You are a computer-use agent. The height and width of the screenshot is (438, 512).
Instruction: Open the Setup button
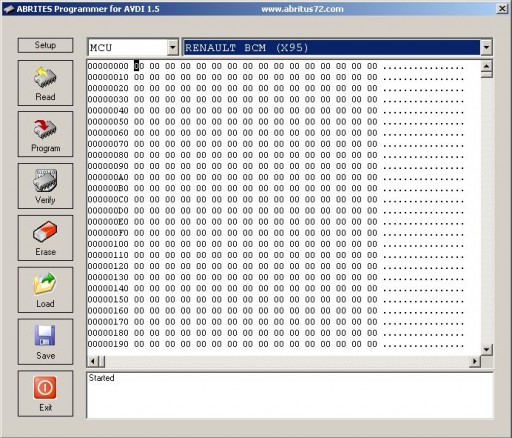45,45
